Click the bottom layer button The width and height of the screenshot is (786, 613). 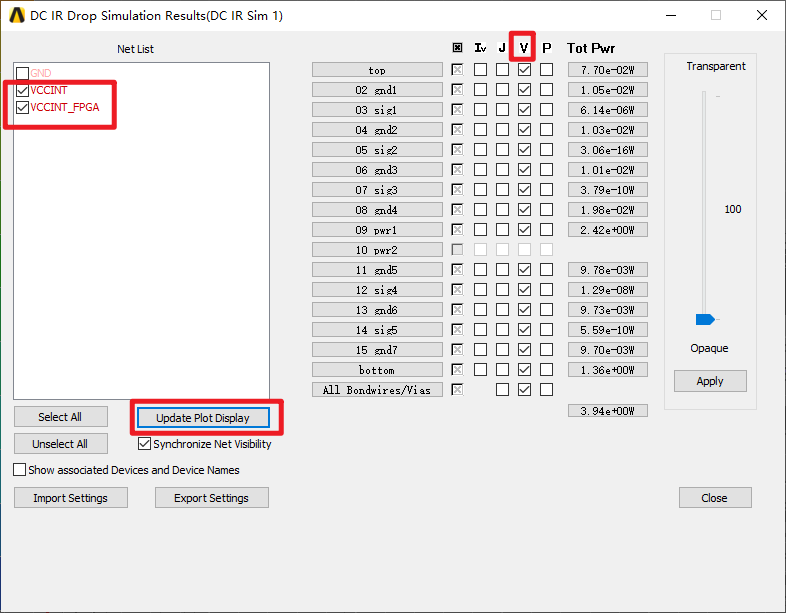(x=377, y=370)
